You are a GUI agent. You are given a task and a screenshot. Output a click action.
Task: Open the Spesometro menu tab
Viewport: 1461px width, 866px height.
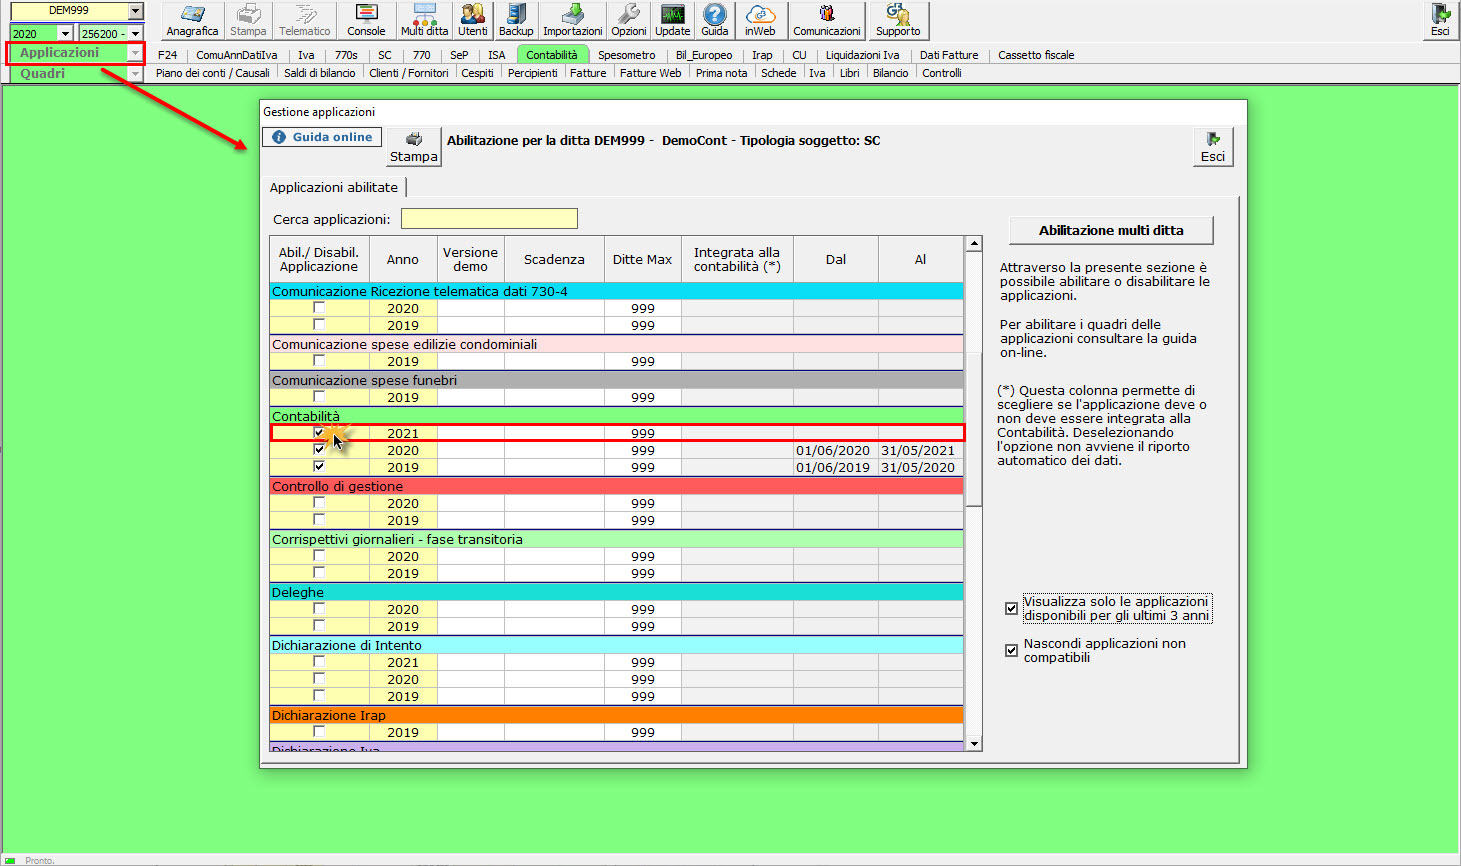pyautogui.click(x=627, y=55)
